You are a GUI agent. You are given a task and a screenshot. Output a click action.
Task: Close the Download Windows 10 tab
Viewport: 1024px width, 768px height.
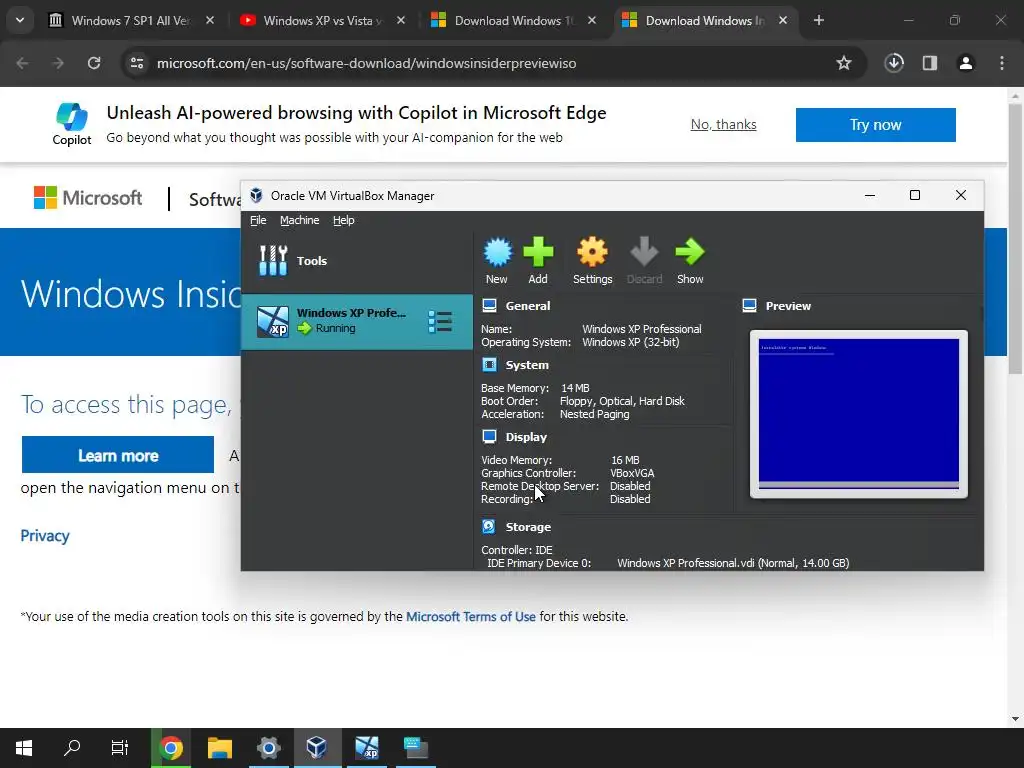592,21
